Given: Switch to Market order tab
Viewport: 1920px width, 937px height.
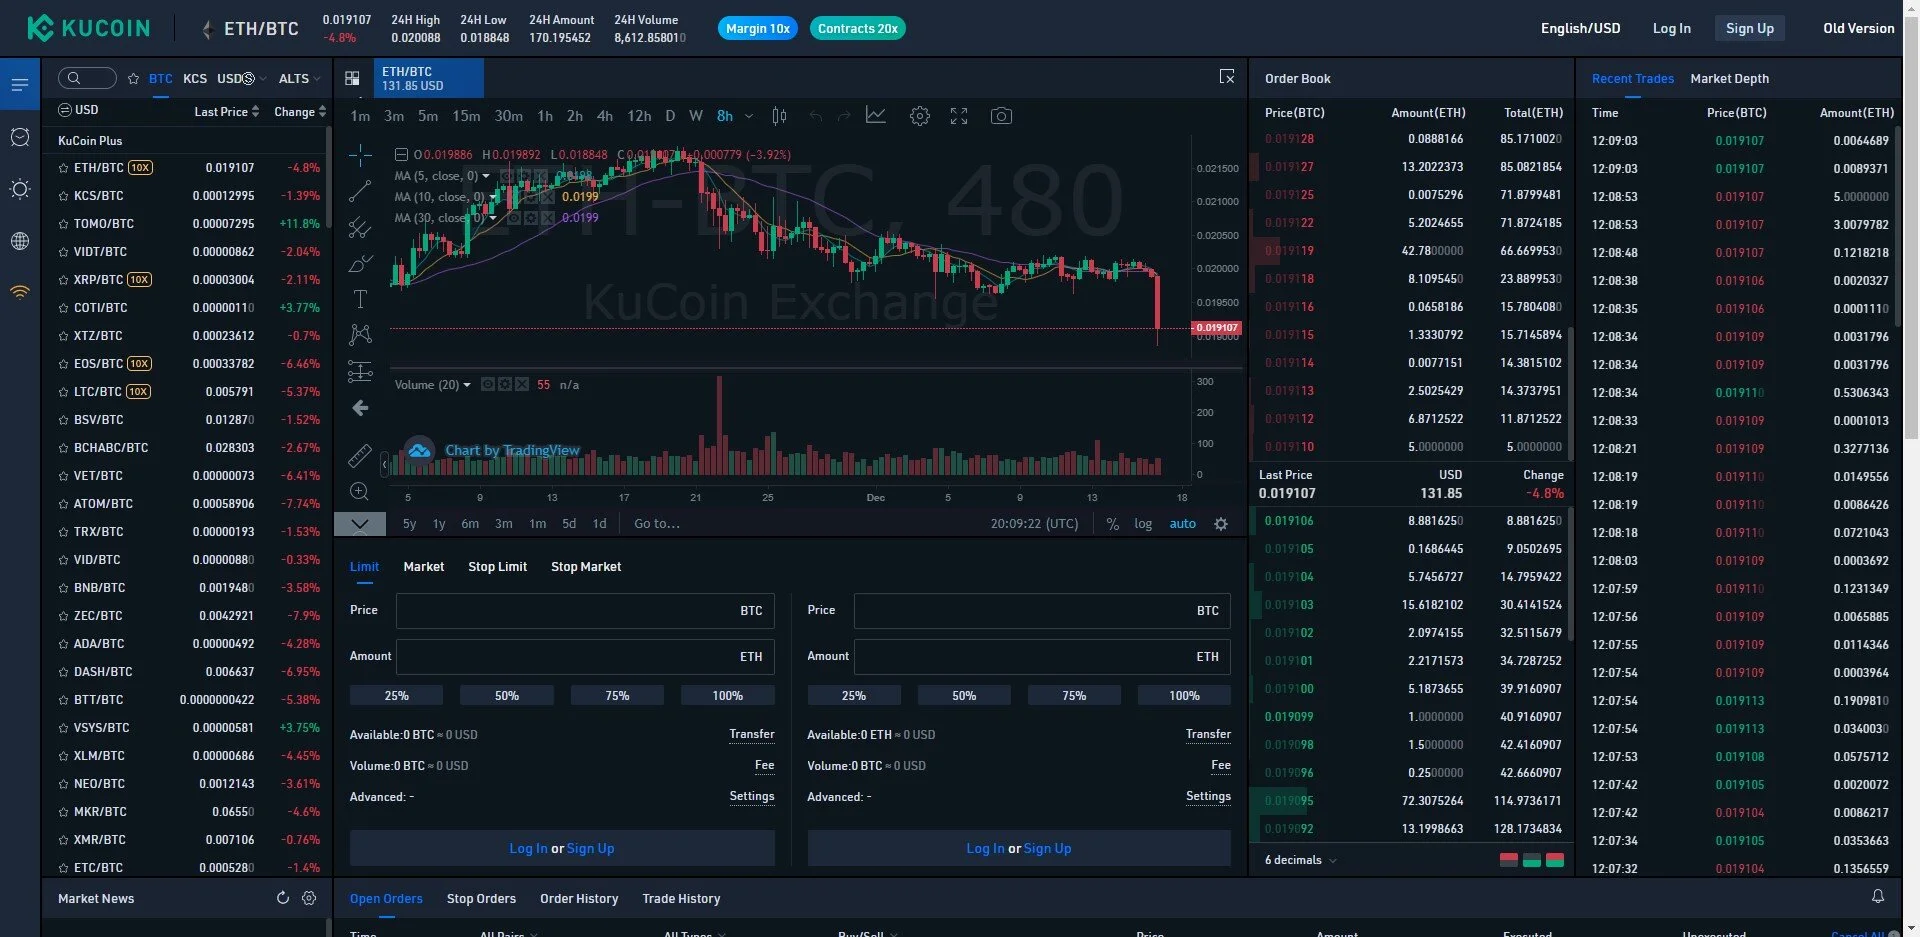Looking at the screenshot, I should pyautogui.click(x=424, y=567).
